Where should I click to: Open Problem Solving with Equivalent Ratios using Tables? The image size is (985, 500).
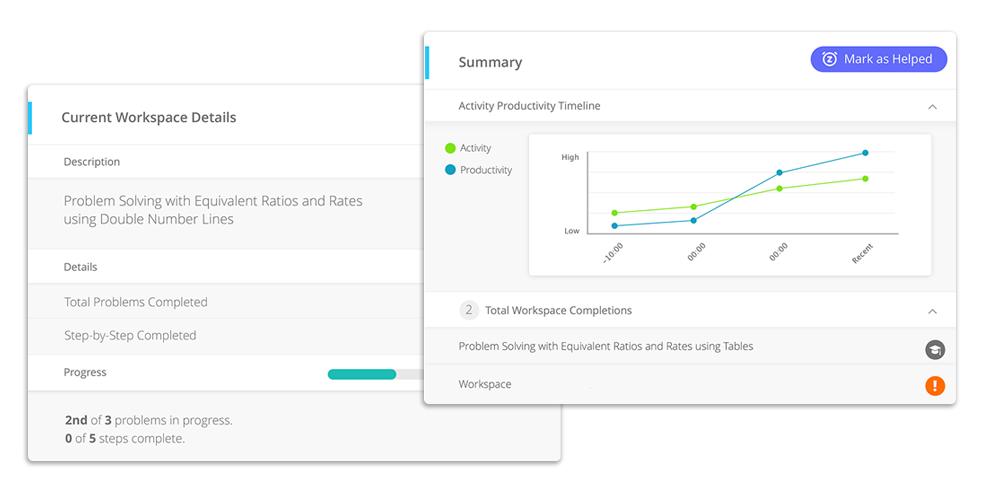click(605, 346)
